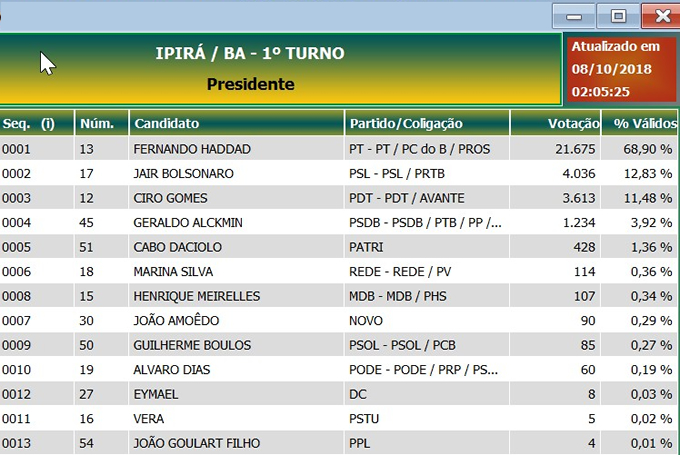This screenshot has height=455, width=680.
Task: Sort by the Seq. (i) column header
Action: (x=37, y=123)
